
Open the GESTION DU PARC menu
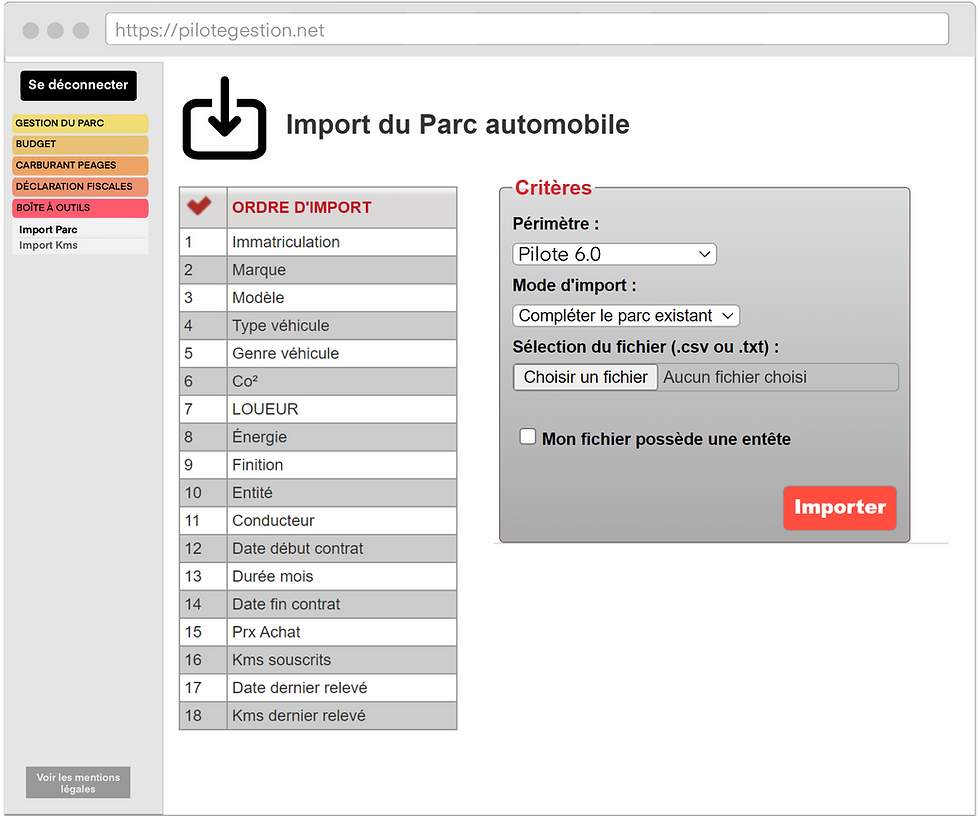(x=80, y=123)
